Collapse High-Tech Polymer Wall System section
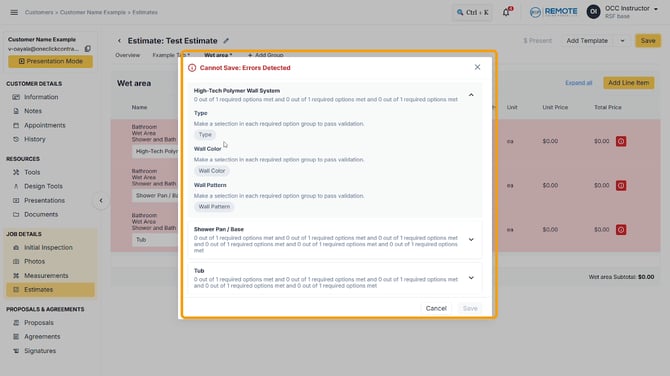 471,95
